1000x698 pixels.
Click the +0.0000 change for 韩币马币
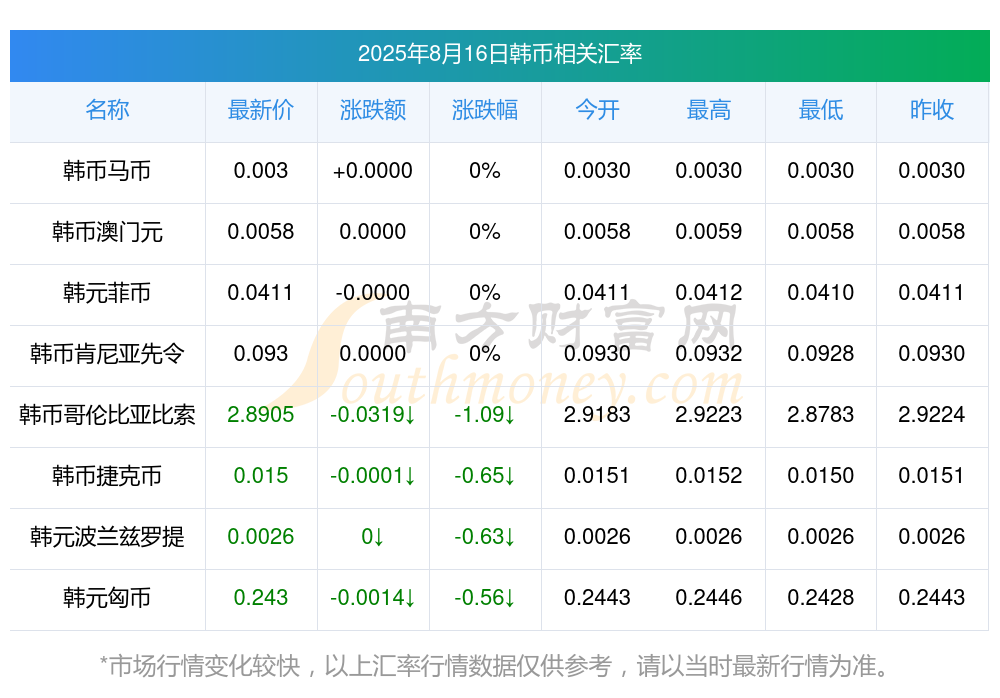[x=372, y=171]
